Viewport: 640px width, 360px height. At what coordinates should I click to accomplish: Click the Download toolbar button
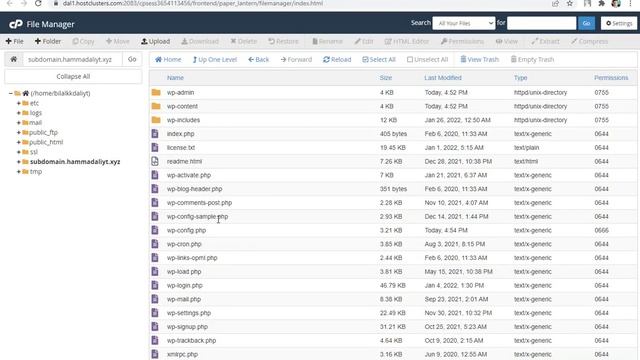tap(200, 41)
